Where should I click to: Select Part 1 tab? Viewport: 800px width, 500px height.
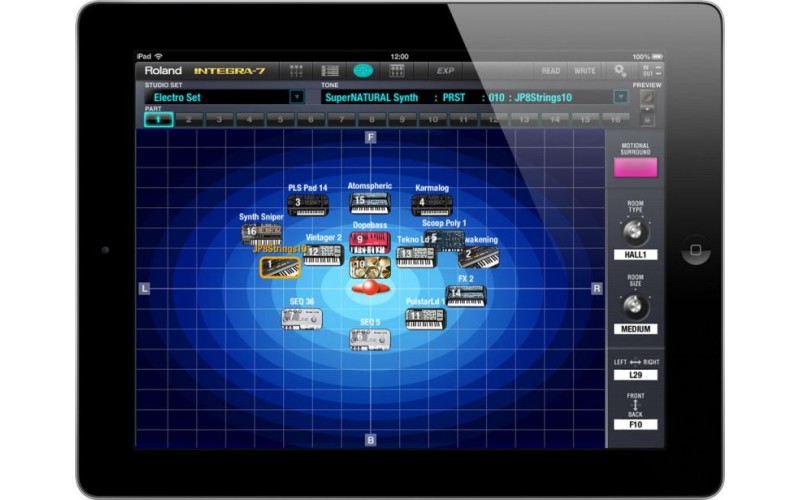pyautogui.click(x=158, y=119)
